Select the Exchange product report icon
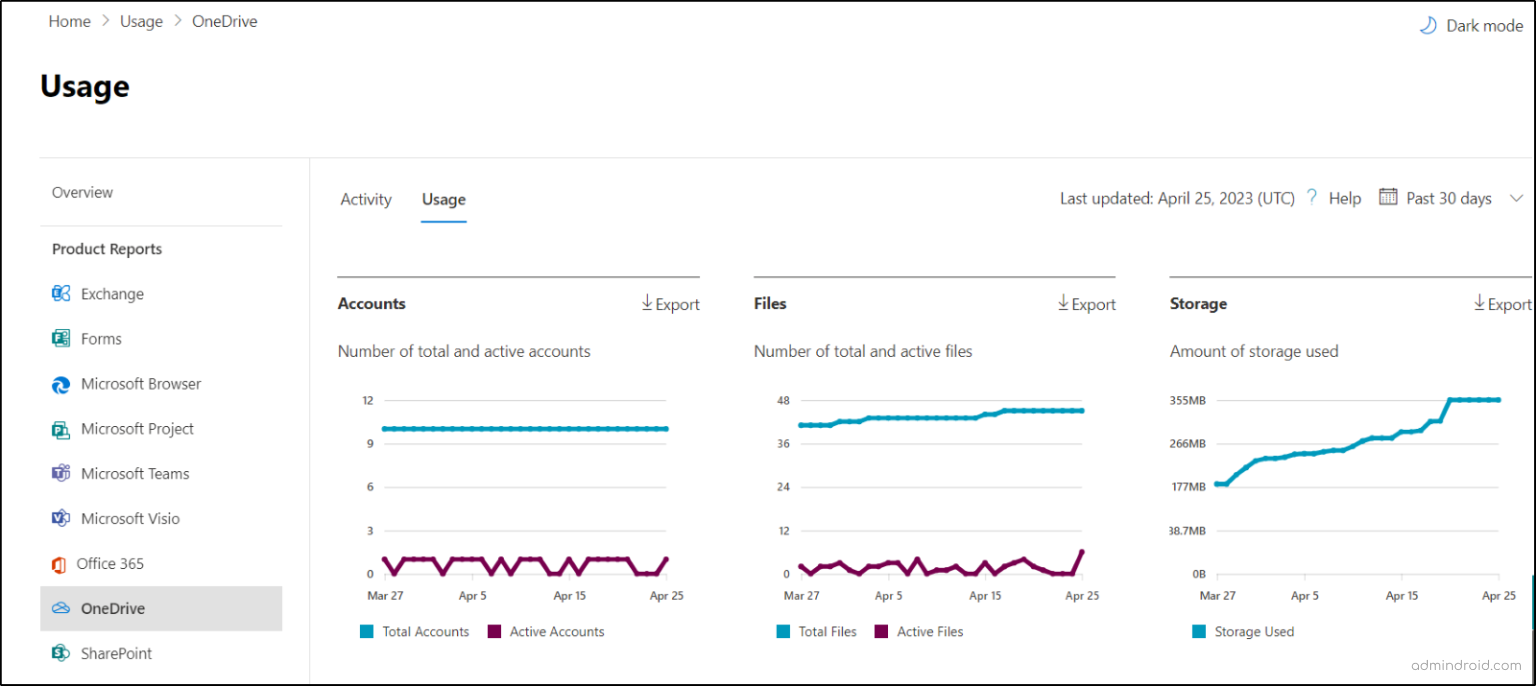The height and width of the screenshot is (686, 1536). point(61,293)
